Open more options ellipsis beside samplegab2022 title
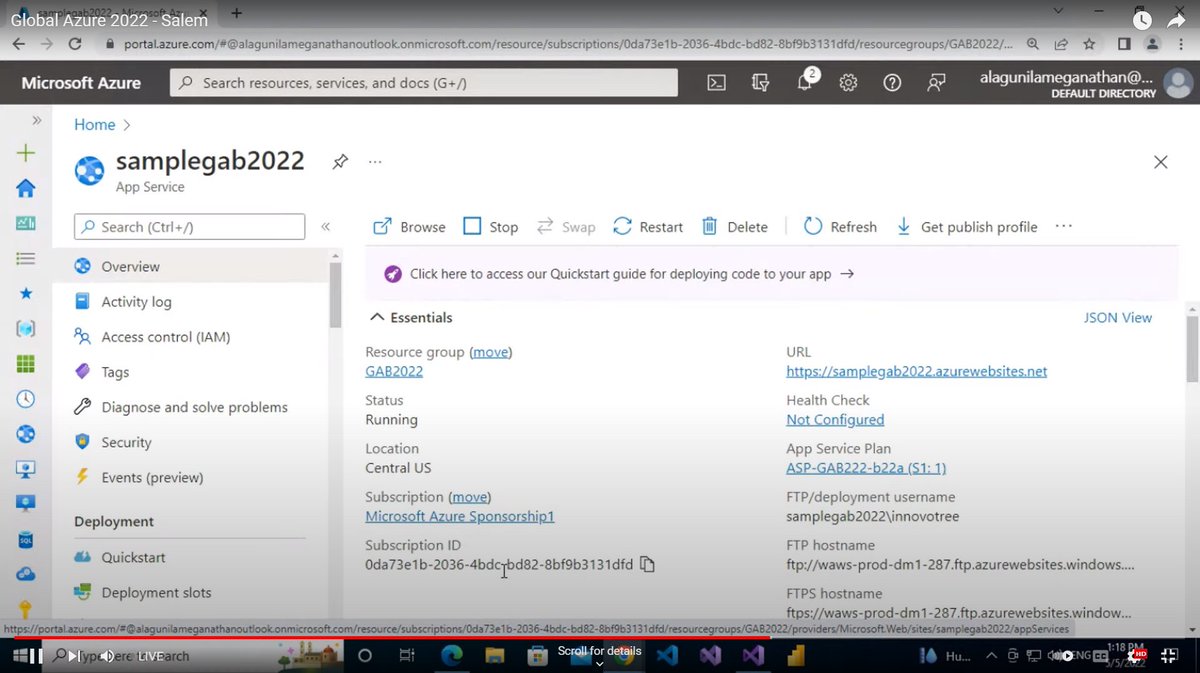 click(x=375, y=161)
